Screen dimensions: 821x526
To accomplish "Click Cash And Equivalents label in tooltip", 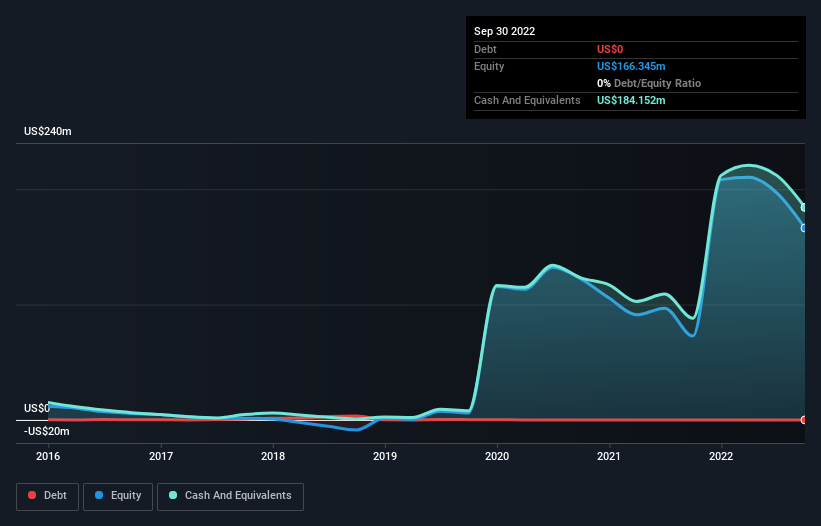I will (527, 100).
